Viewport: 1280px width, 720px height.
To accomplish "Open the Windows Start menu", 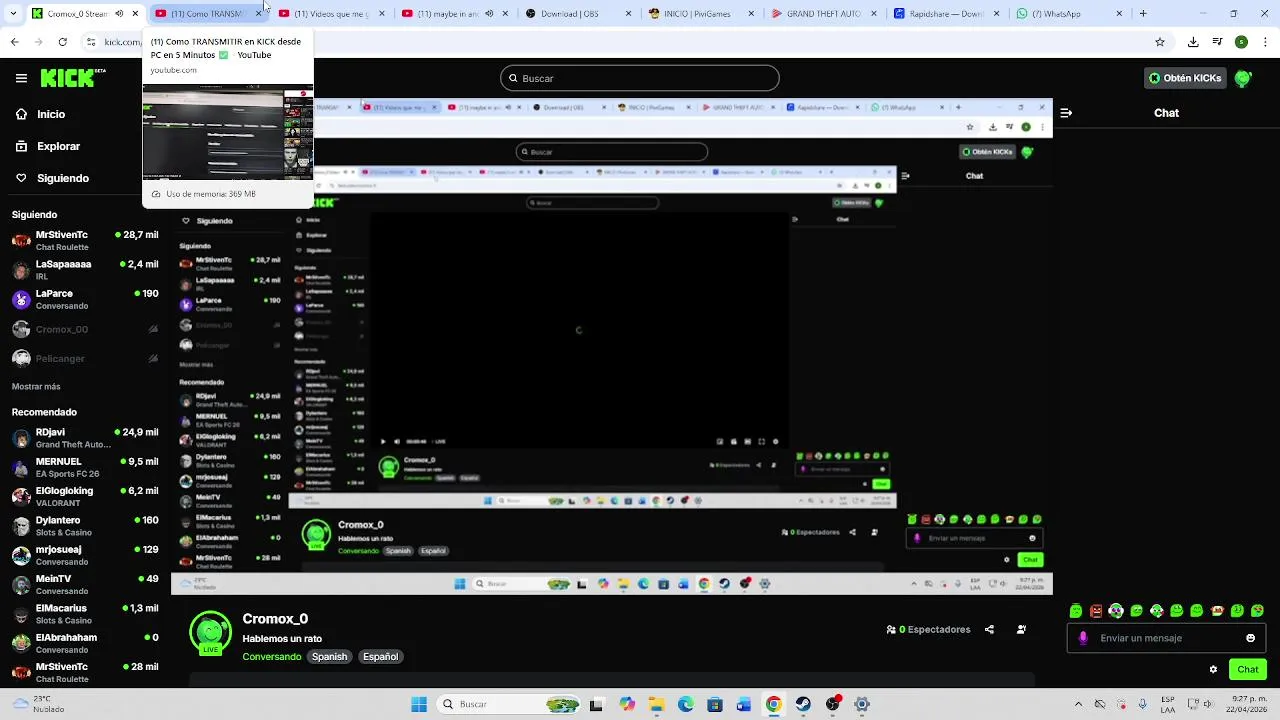I will pyautogui.click(x=419, y=704).
